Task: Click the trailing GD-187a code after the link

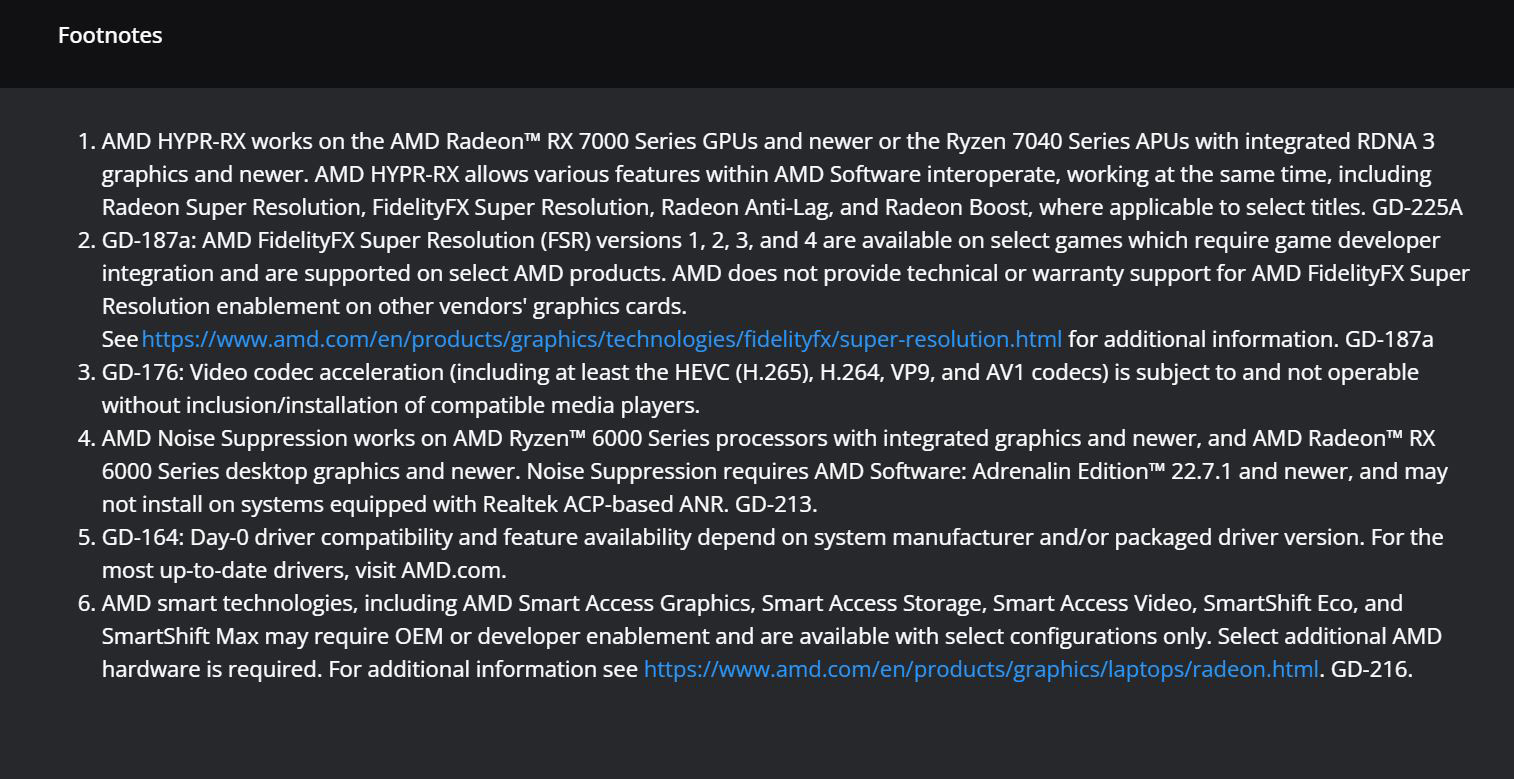Action: pyautogui.click(x=1389, y=339)
